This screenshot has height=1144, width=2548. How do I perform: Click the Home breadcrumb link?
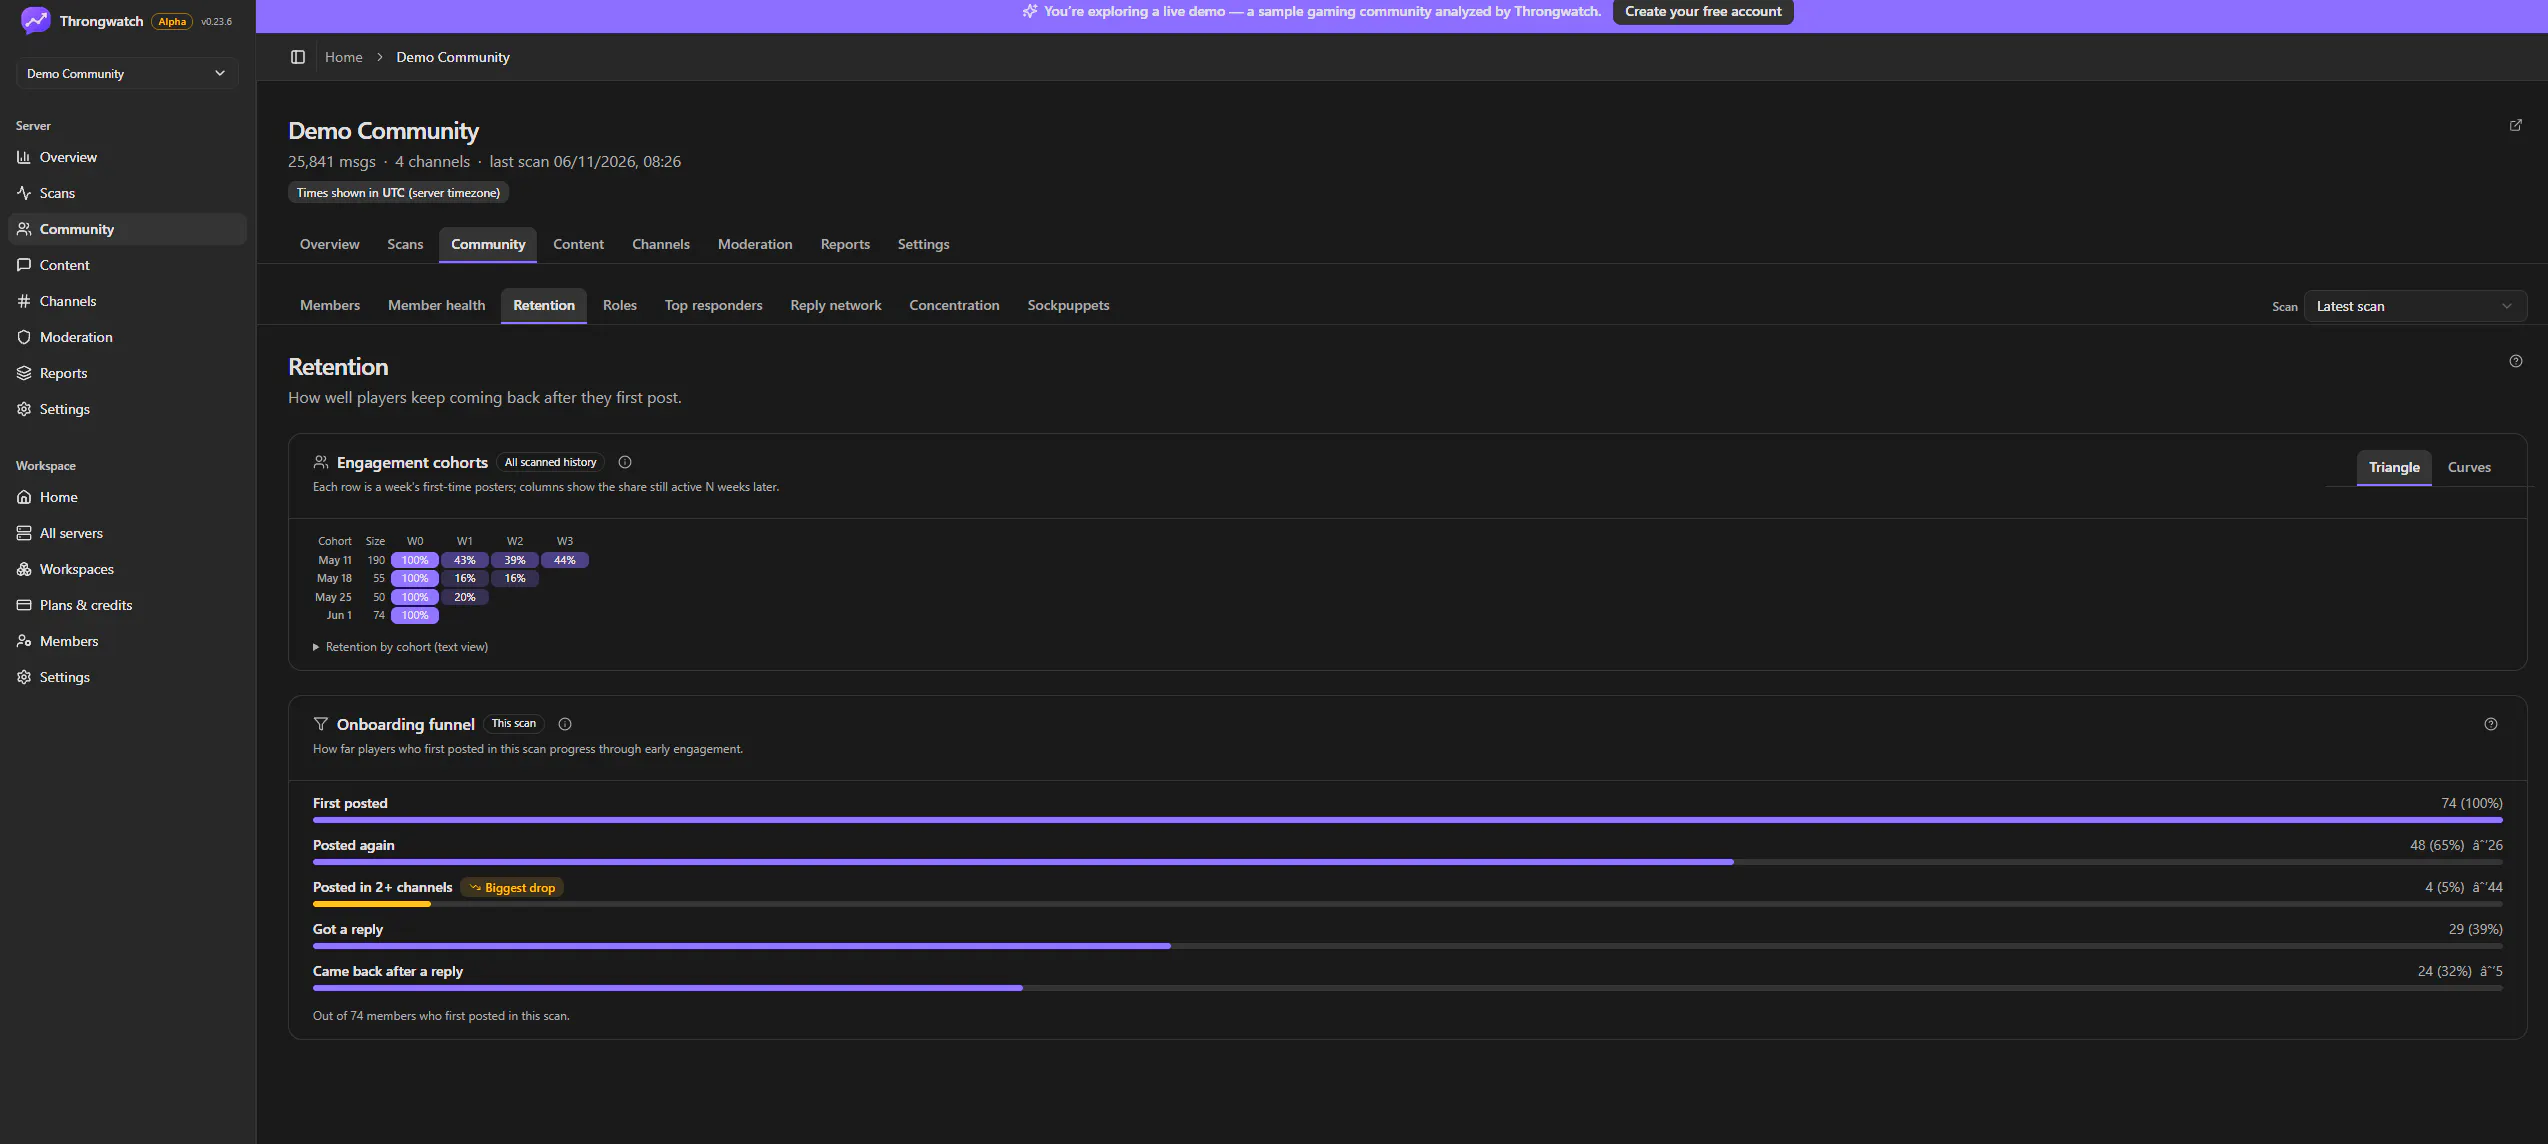tap(343, 57)
